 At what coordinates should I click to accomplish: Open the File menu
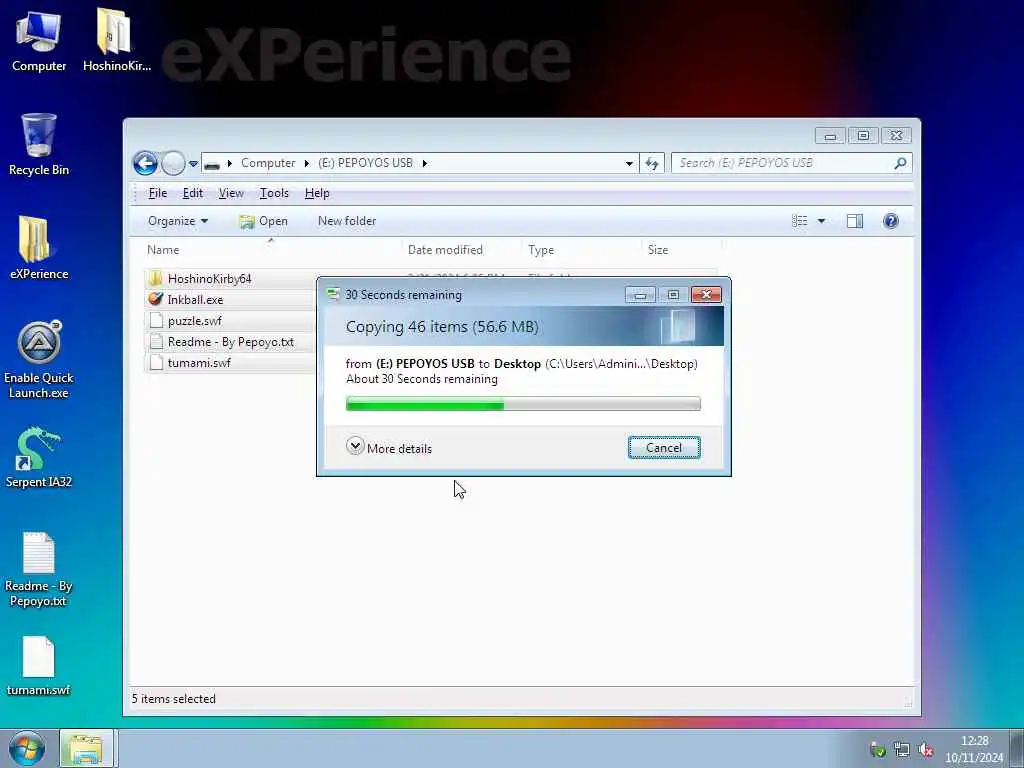pos(157,193)
